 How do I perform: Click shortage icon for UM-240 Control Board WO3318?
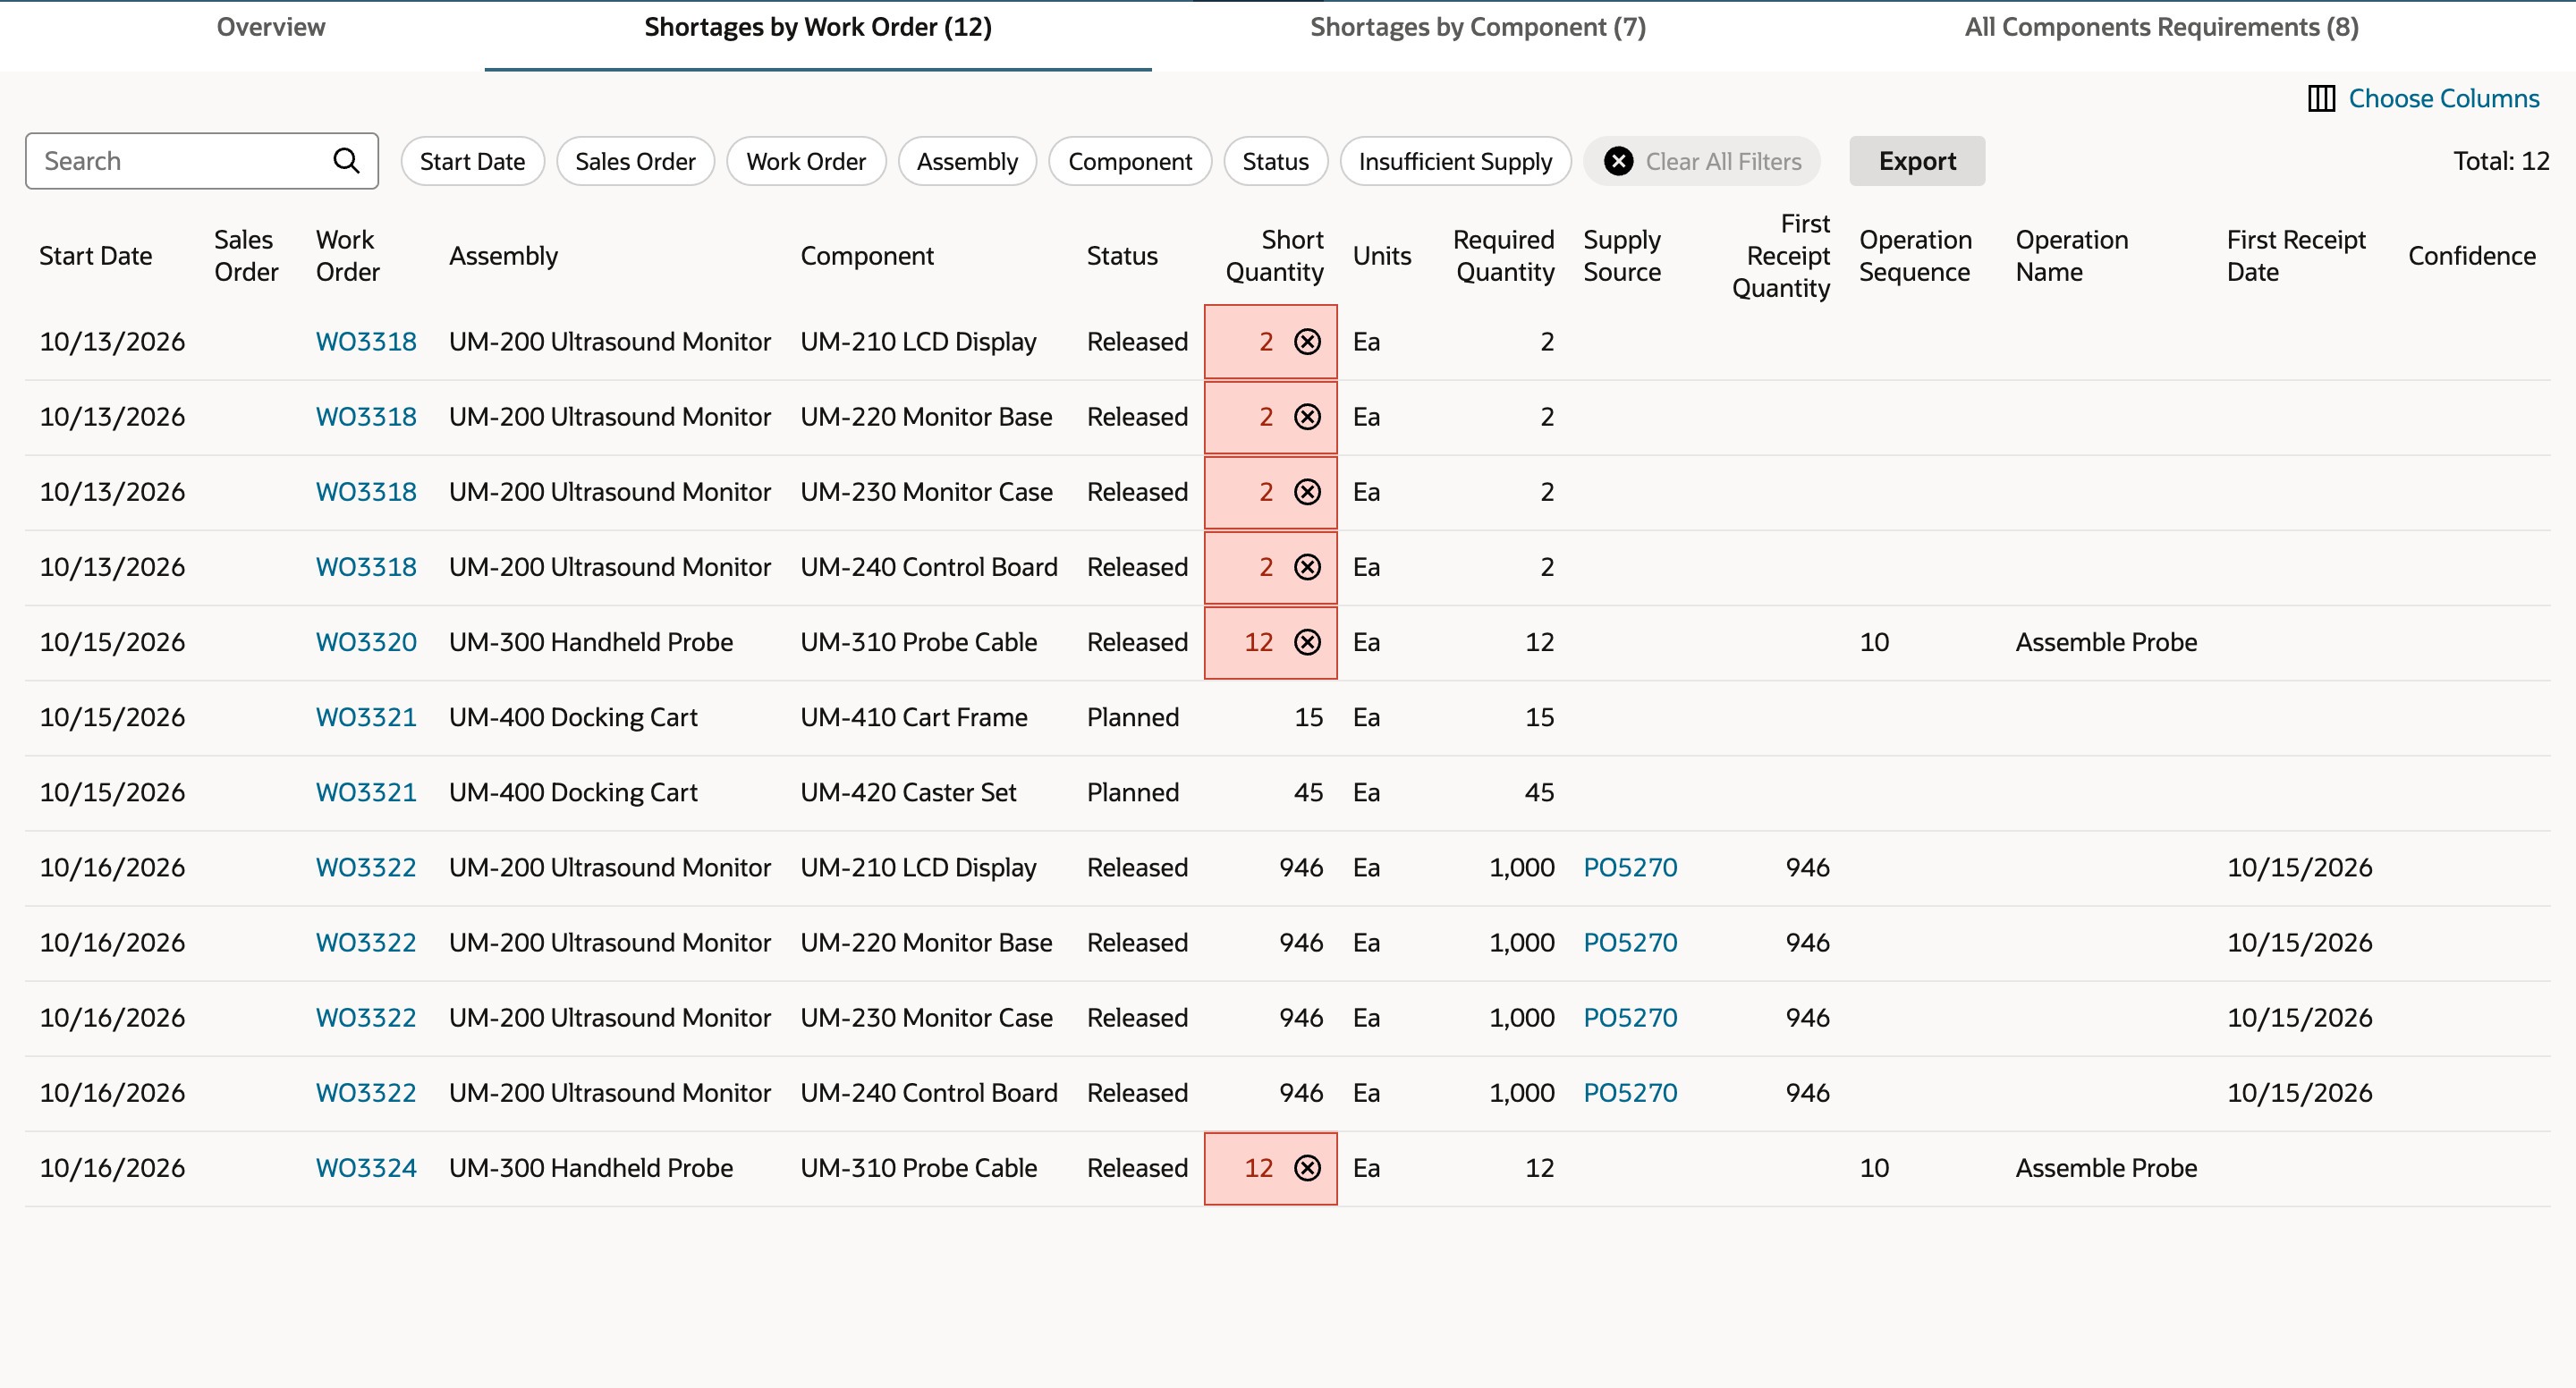tap(1307, 567)
